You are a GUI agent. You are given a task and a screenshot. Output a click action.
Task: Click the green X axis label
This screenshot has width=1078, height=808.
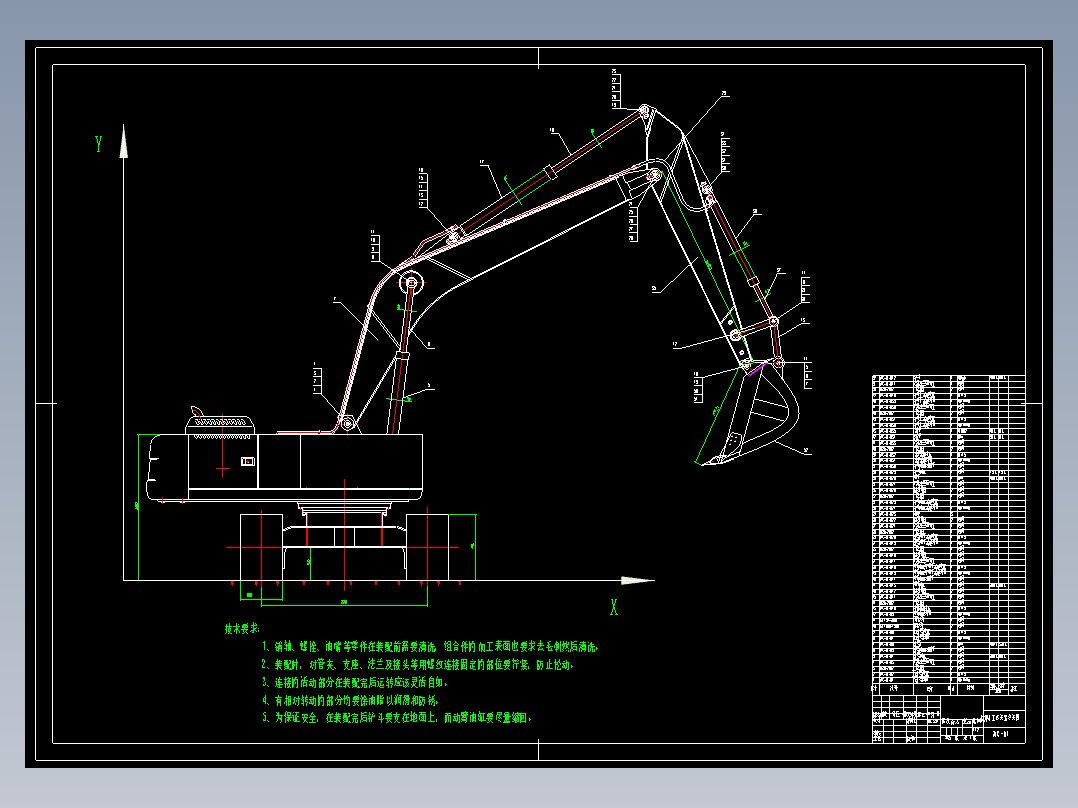[x=614, y=607]
